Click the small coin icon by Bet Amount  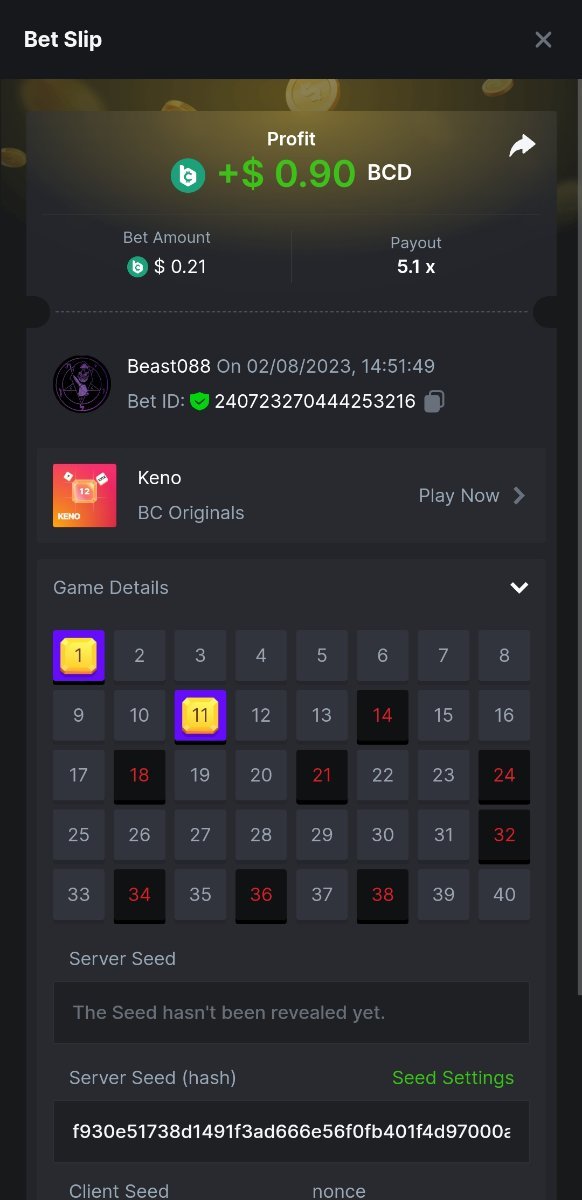[x=137, y=267]
